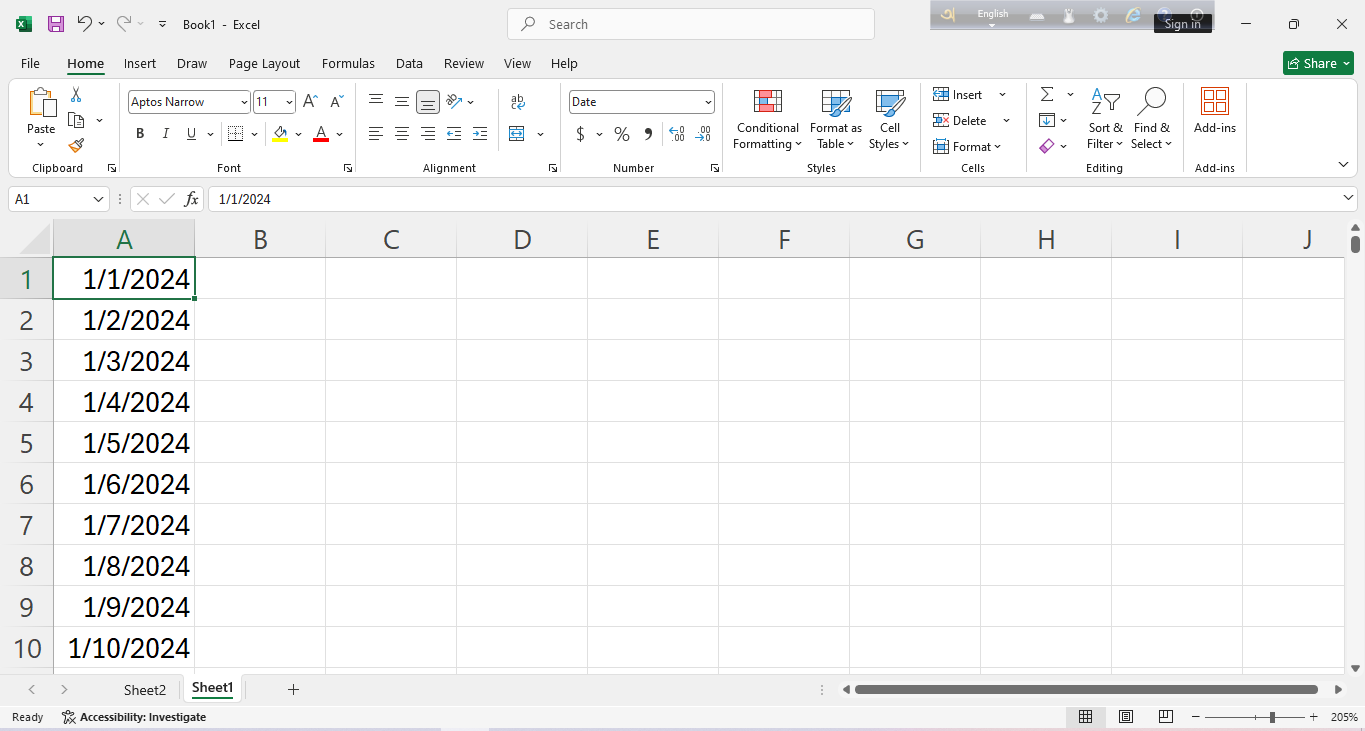Select cell A5 containing 1/5/2024
This screenshot has width=1365, height=731.
(124, 443)
